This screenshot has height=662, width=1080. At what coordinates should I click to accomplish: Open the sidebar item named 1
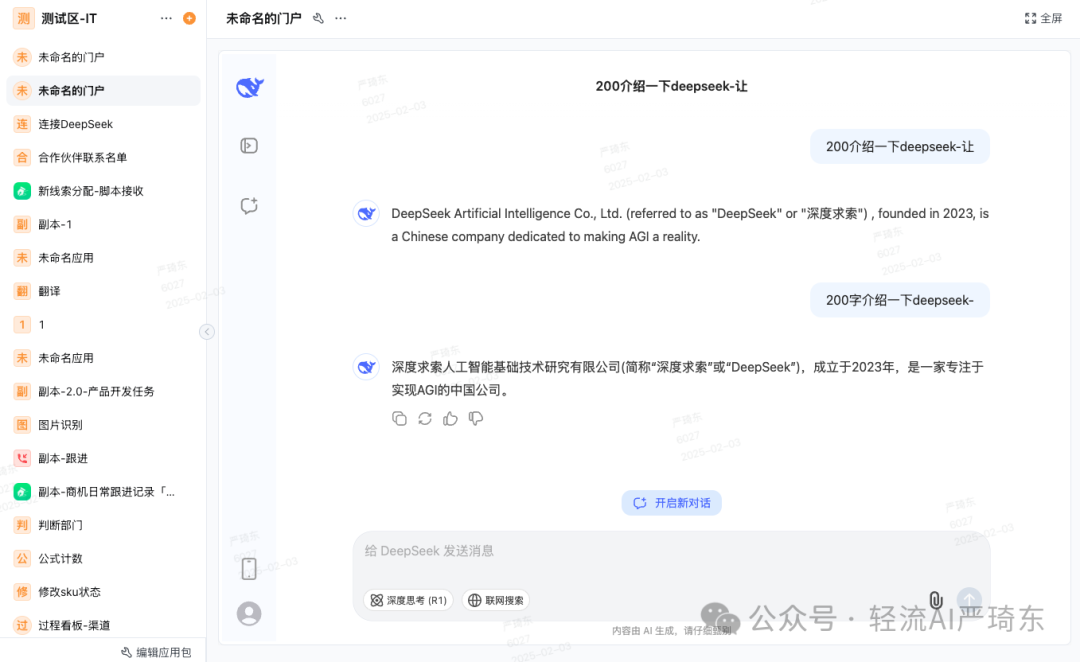click(x=103, y=324)
